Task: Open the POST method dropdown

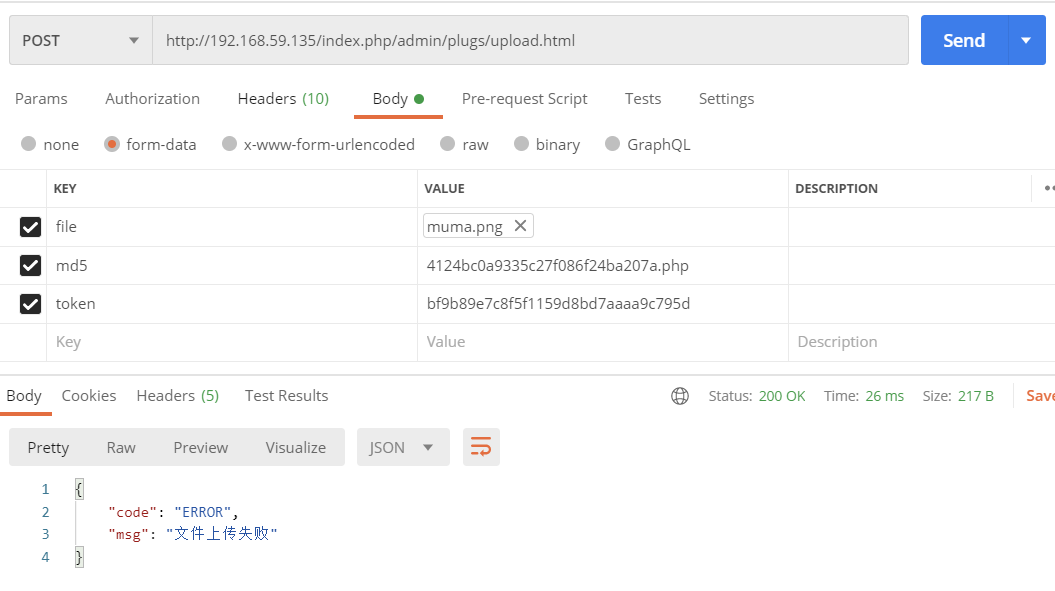Action: (x=80, y=41)
